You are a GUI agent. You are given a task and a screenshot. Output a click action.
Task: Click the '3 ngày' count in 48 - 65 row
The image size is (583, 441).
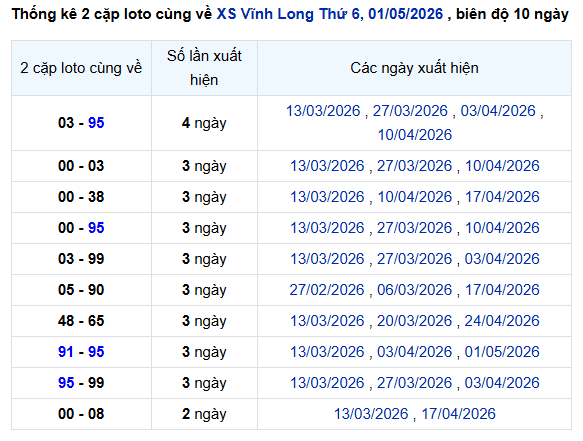point(204,321)
